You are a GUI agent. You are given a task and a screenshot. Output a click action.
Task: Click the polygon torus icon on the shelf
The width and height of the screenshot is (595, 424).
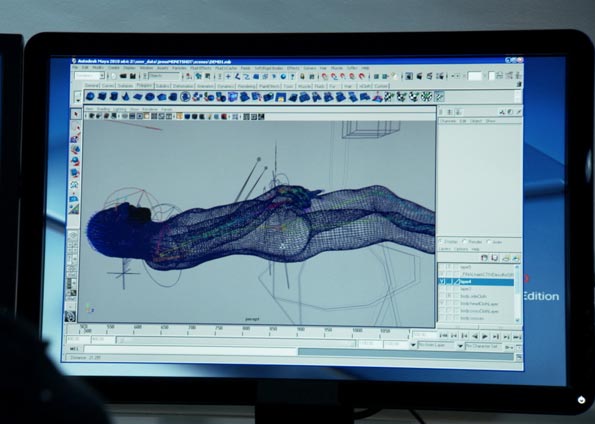click(150, 97)
